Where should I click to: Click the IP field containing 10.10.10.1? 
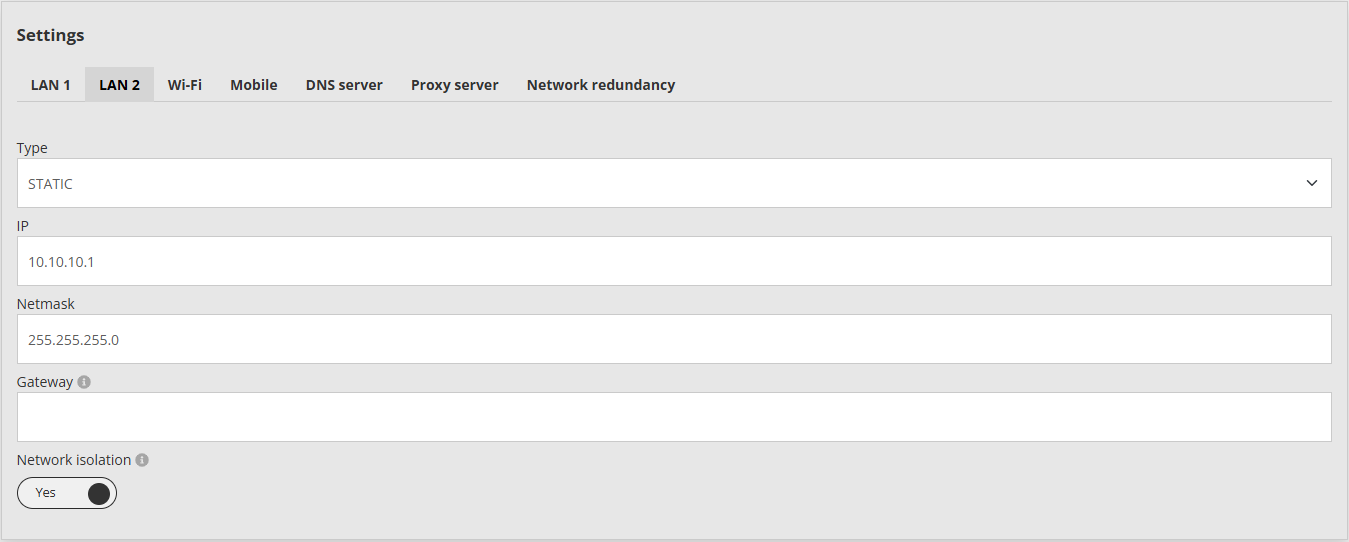point(674,261)
